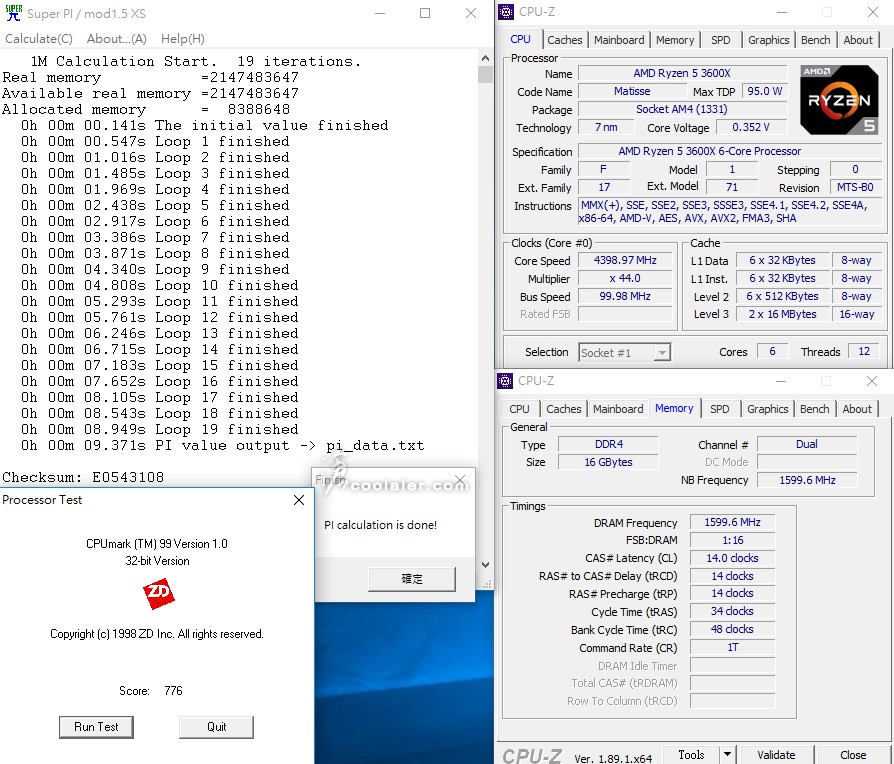The height and width of the screenshot is (764, 894).
Task: Open About tab in lower CPU-Z window
Action: coord(857,409)
